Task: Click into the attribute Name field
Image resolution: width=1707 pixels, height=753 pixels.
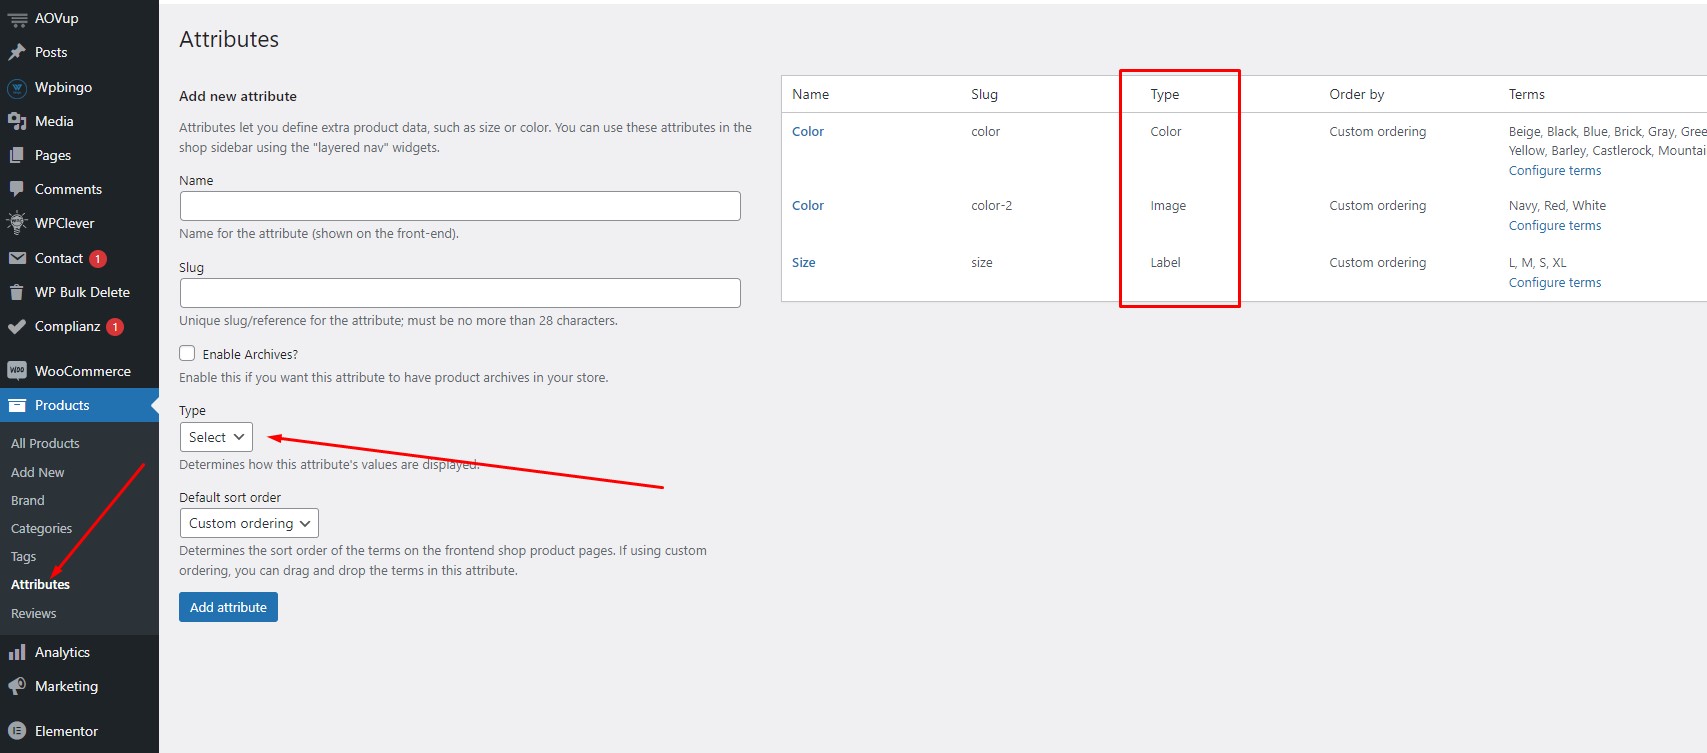Action: (x=460, y=206)
